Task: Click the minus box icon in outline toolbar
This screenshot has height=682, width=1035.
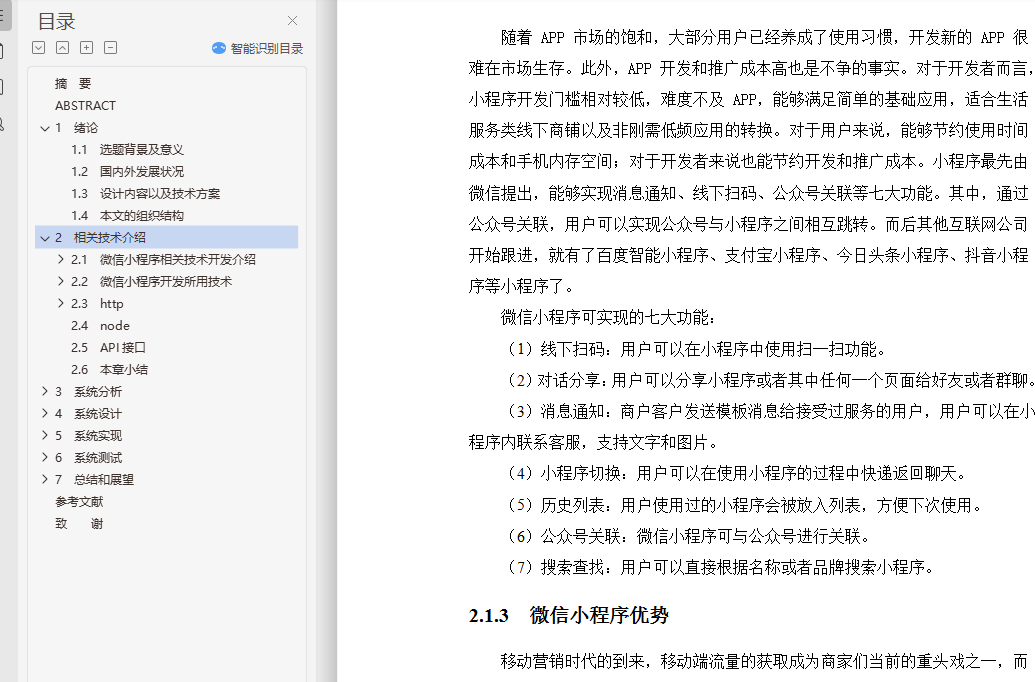Action: pyautogui.click(x=111, y=48)
